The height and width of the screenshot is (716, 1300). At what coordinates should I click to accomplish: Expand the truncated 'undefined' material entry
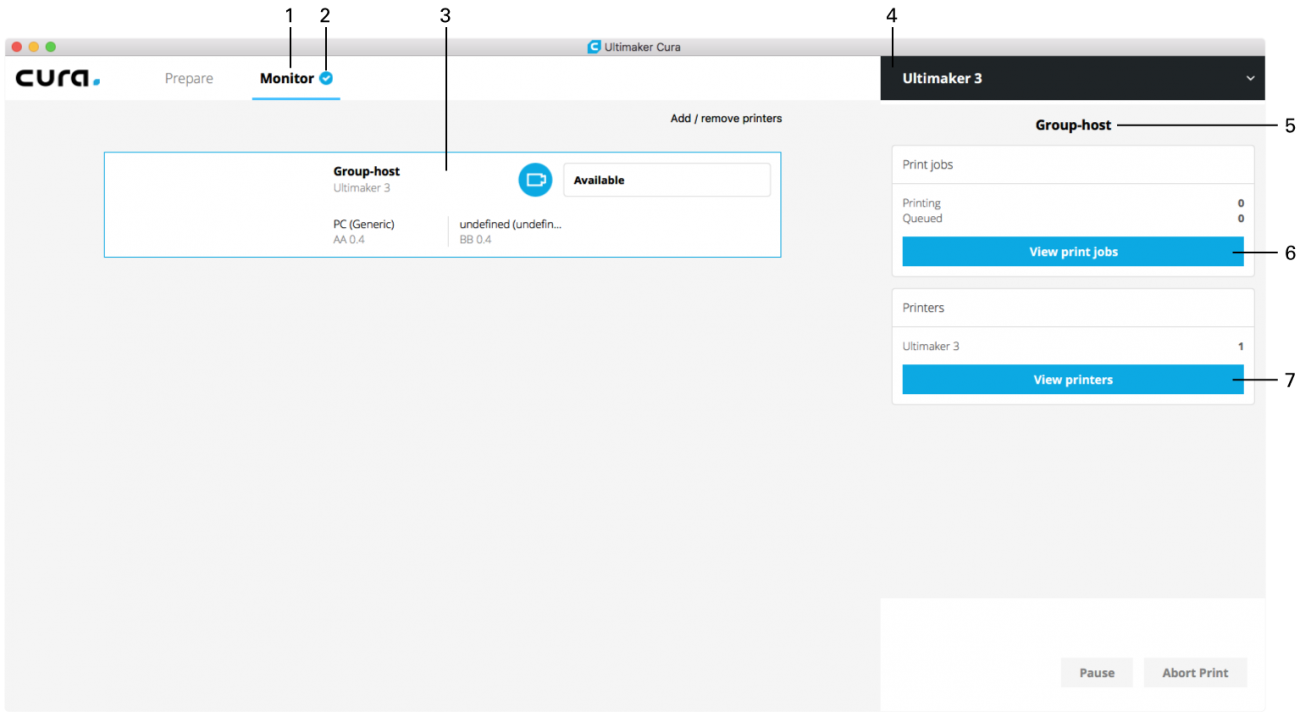pyautogui.click(x=511, y=223)
